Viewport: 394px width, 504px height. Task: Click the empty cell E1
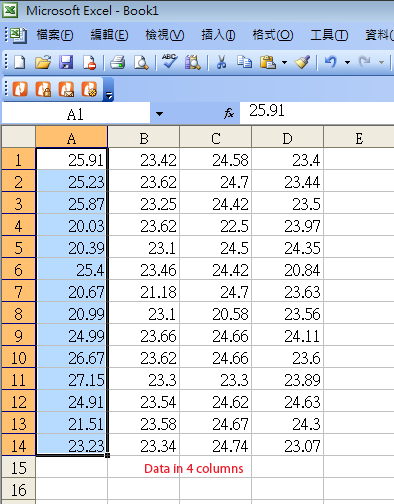(359, 159)
